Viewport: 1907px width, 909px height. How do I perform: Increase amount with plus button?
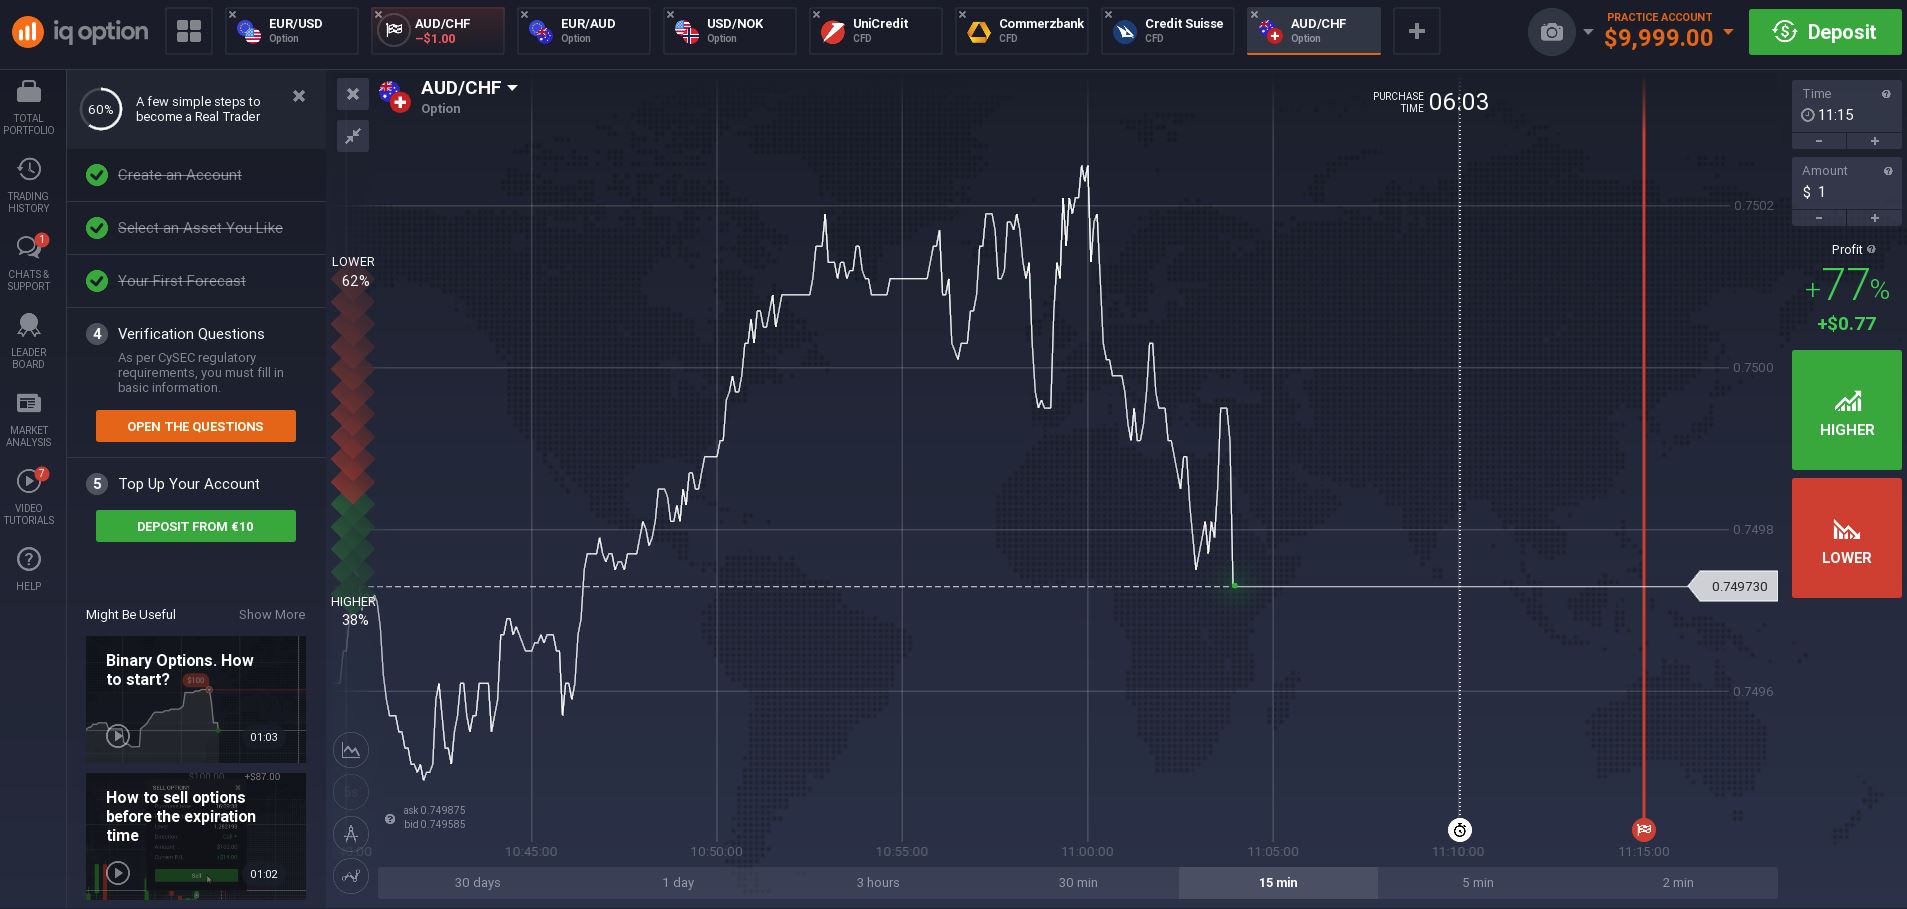pyautogui.click(x=1874, y=218)
